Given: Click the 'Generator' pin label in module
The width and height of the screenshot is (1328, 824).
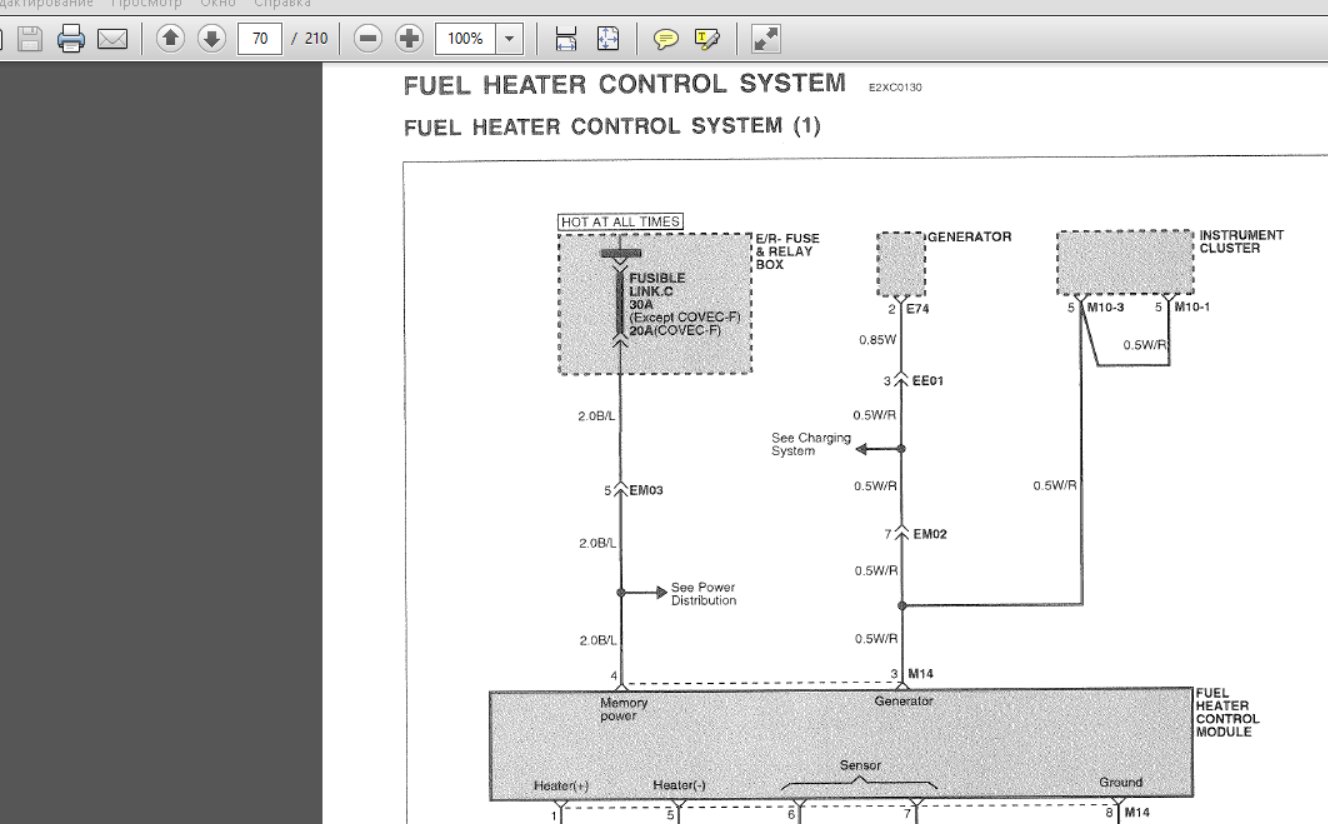Looking at the screenshot, I should tap(904, 701).
